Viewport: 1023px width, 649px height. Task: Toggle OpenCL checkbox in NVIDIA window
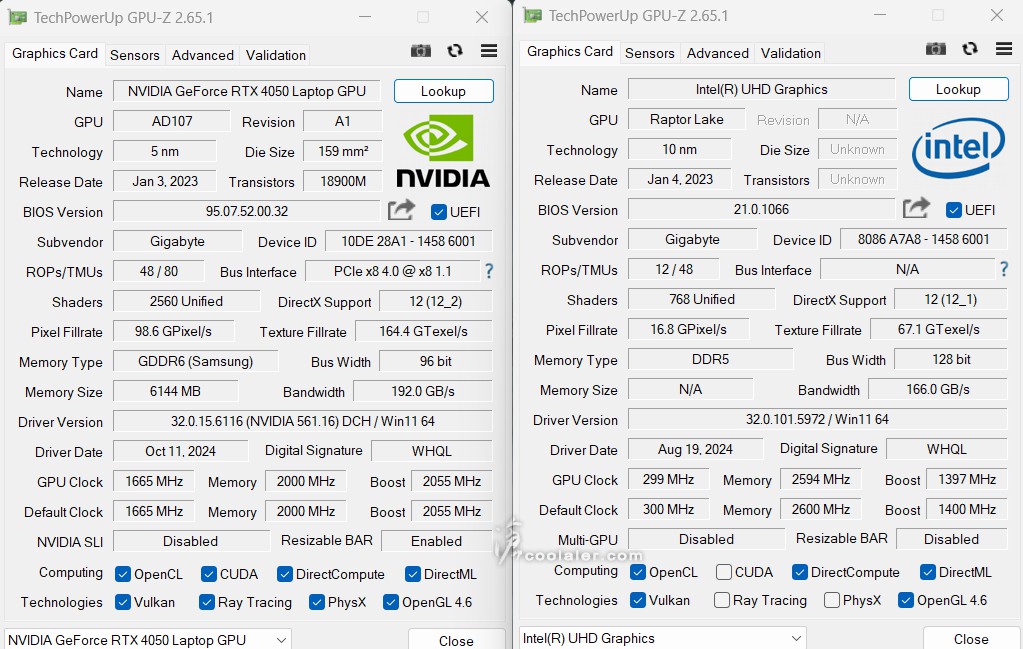(123, 574)
